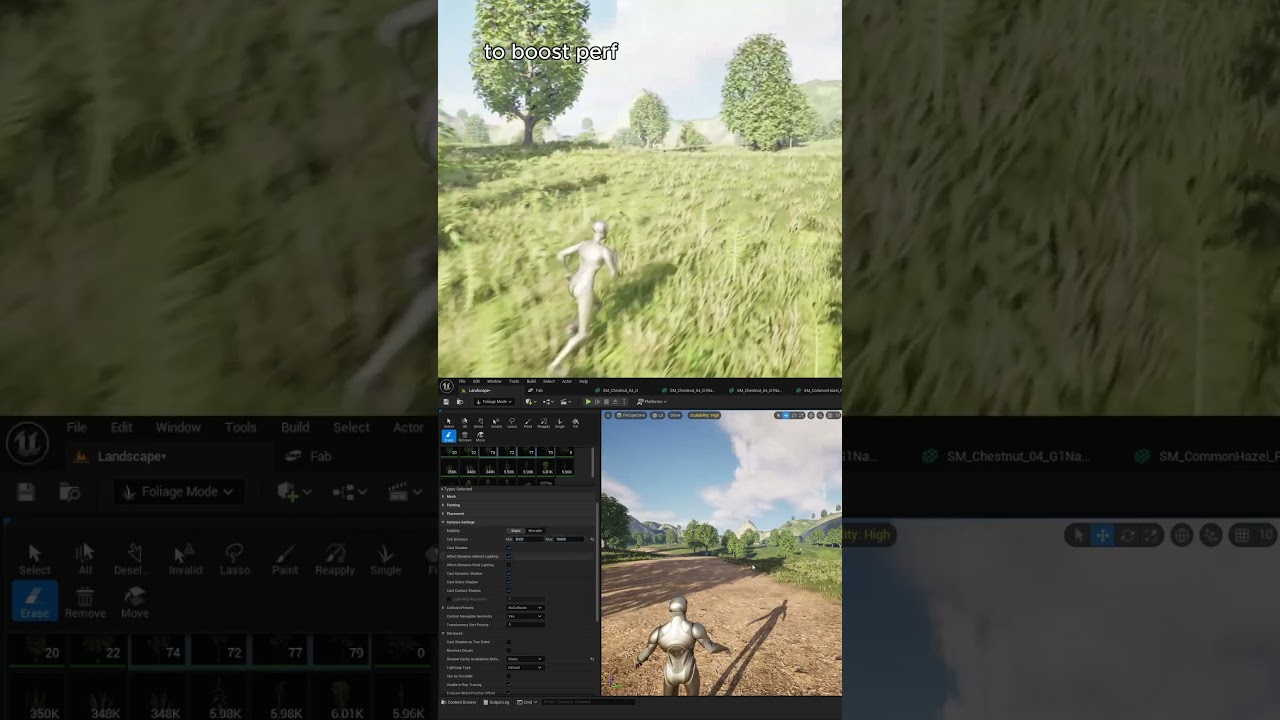
Task: Switch to SM_Chestnut_04_G tab
Action: [617, 390]
